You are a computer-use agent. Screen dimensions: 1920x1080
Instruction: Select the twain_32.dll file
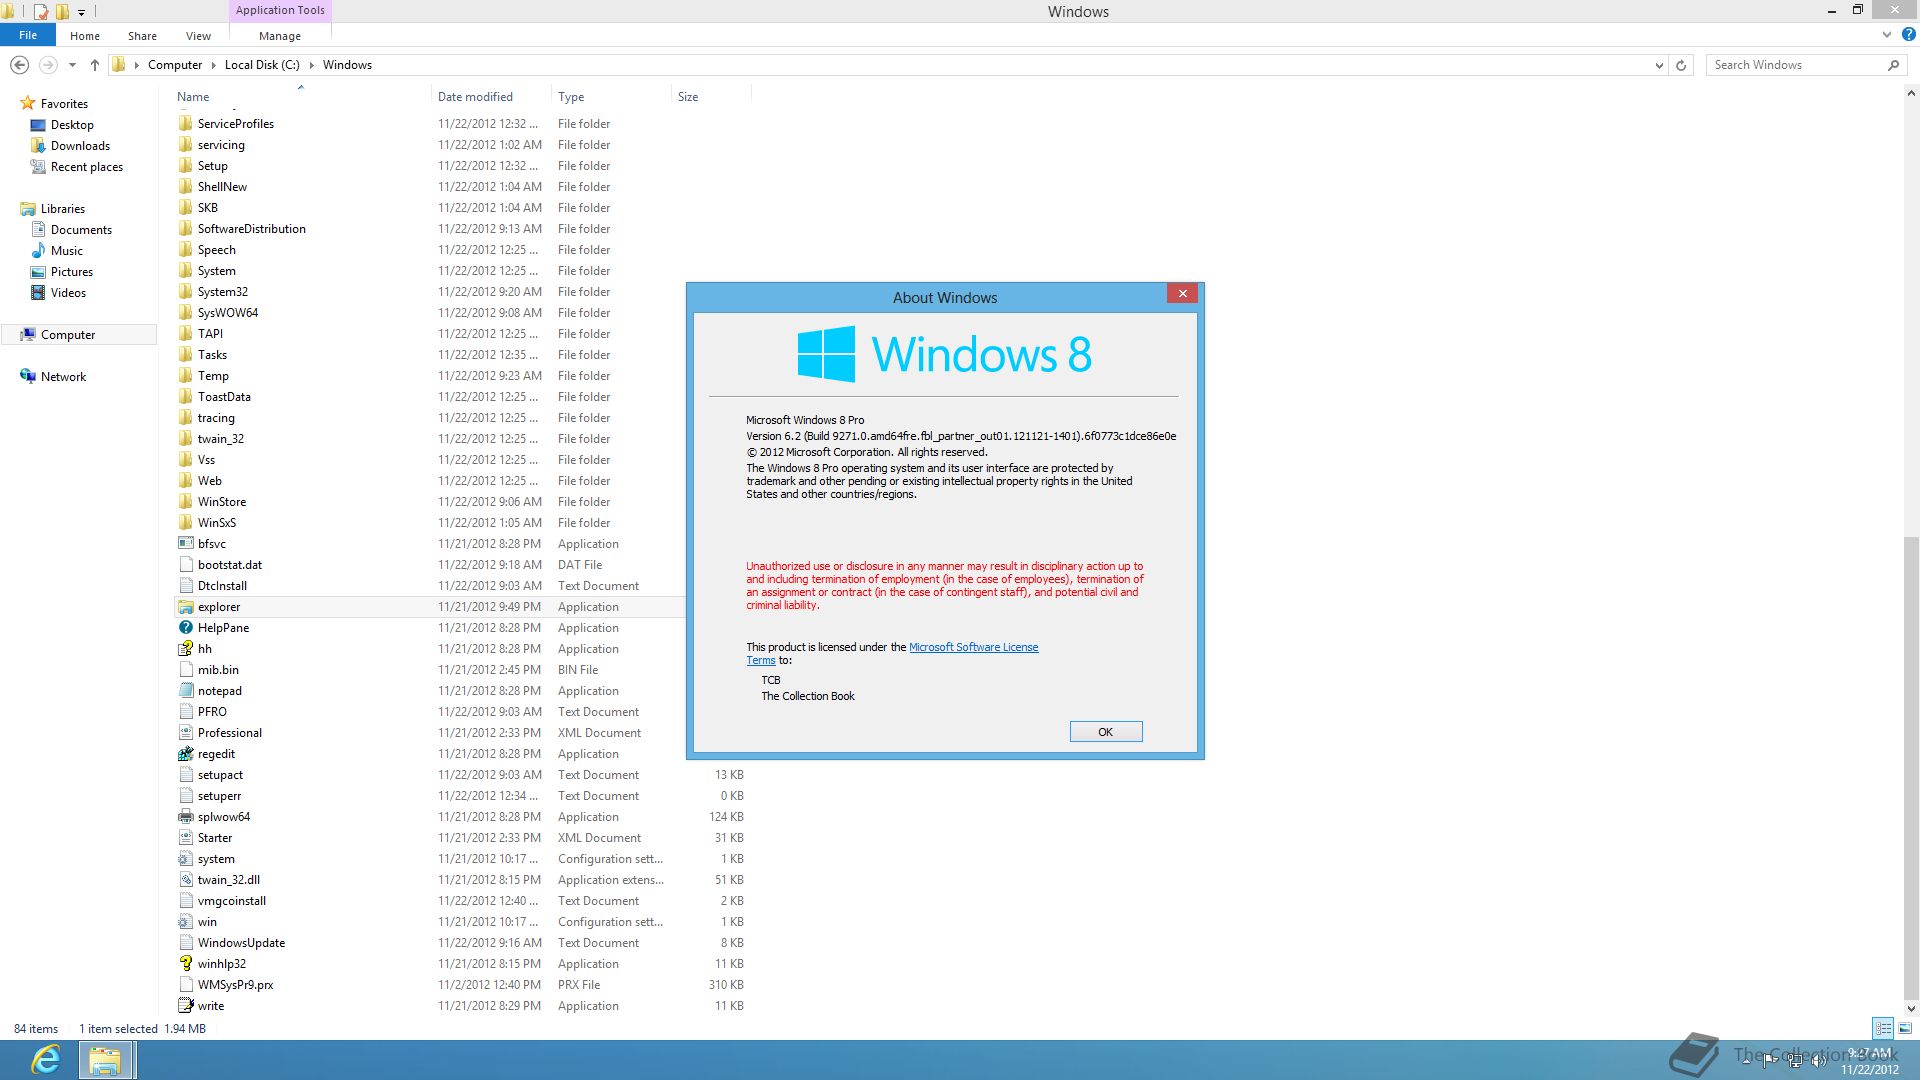pyautogui.click(x=228, y=880)
